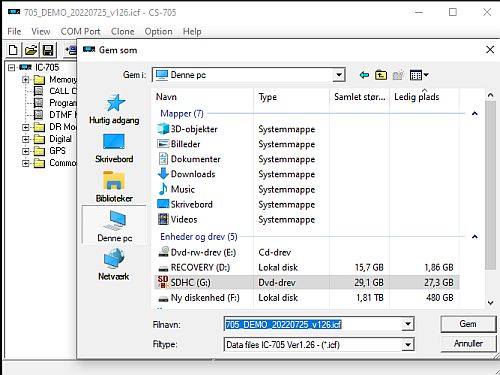Image resolution: width=500 pixels, height=375 pixels.
Task: Select Hurtig adgang in places bar
Action: (114, 109)
